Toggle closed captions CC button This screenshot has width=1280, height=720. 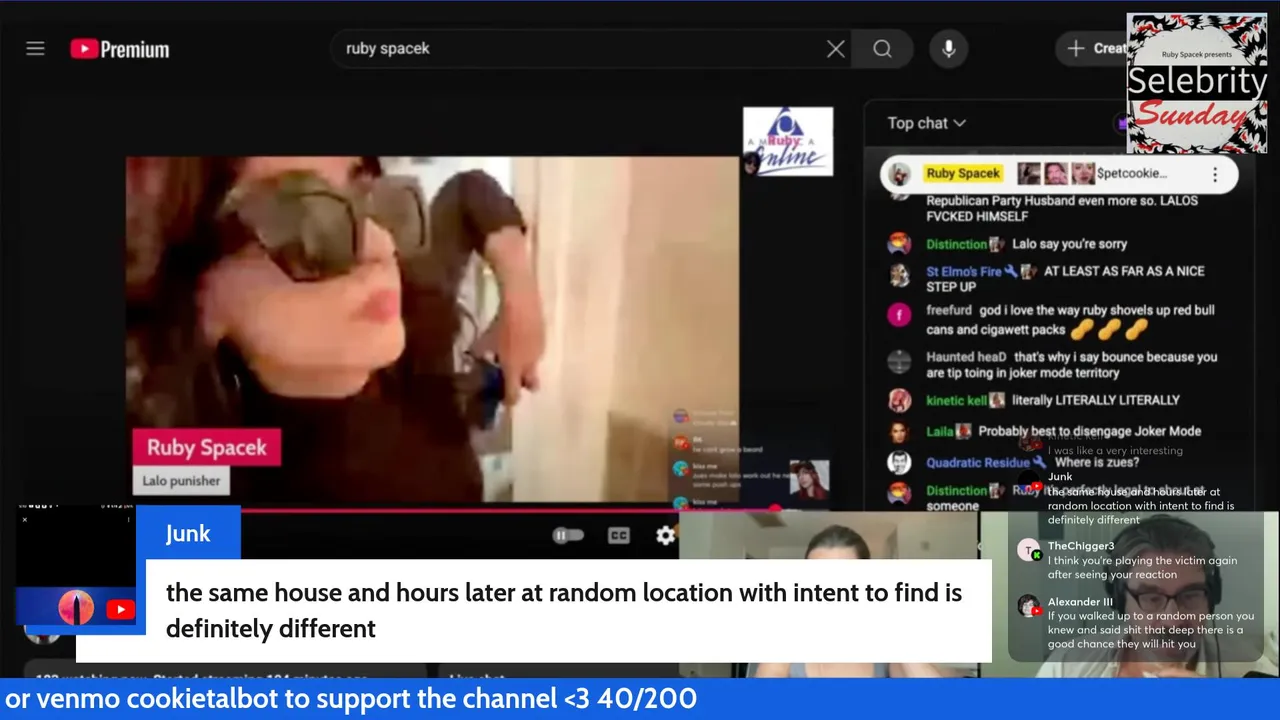pos(619,535)
